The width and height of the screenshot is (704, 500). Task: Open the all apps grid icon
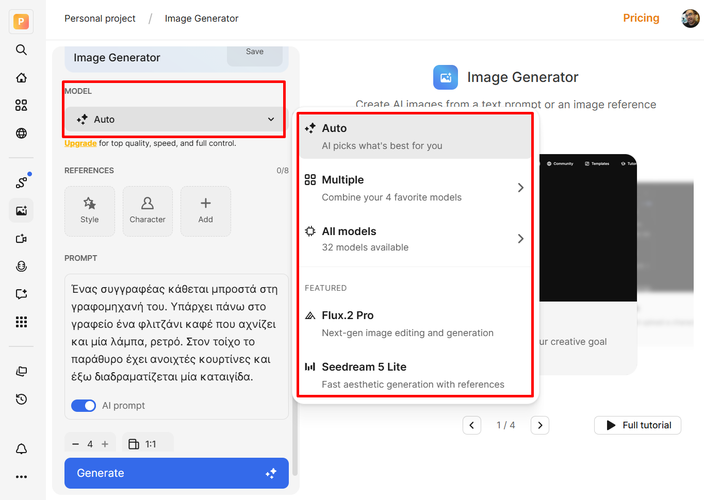tap(21, 321)
